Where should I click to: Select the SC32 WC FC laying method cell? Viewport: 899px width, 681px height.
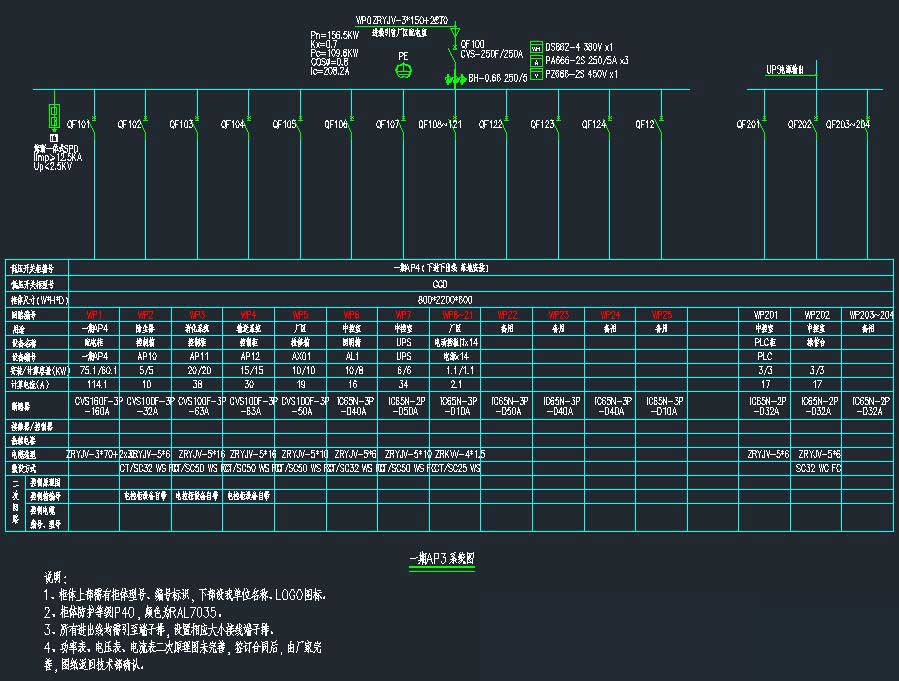(818, 468)
